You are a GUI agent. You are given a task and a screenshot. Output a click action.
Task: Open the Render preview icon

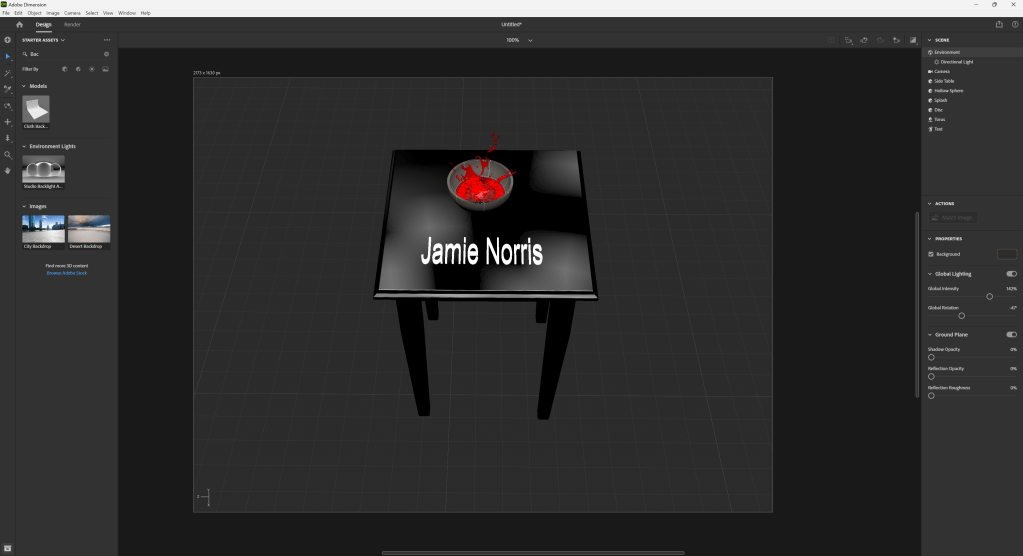pyautogui.click(x=912, y=40)
